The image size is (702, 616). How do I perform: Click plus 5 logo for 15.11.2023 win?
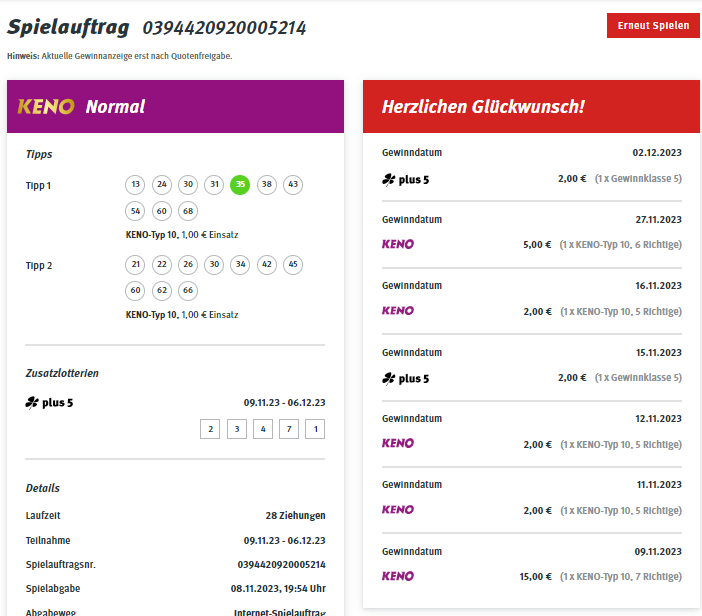(x=405, y=379)
